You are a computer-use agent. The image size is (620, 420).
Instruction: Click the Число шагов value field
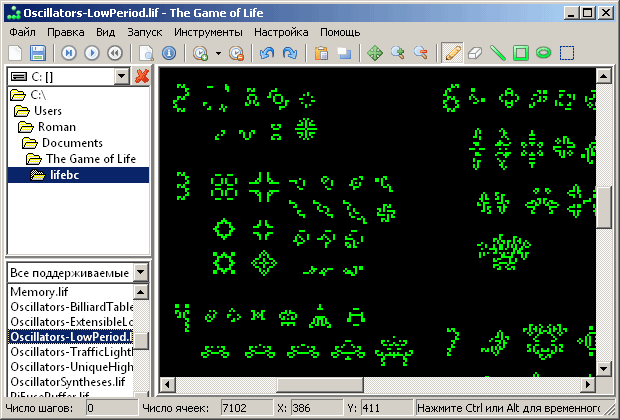112,408
